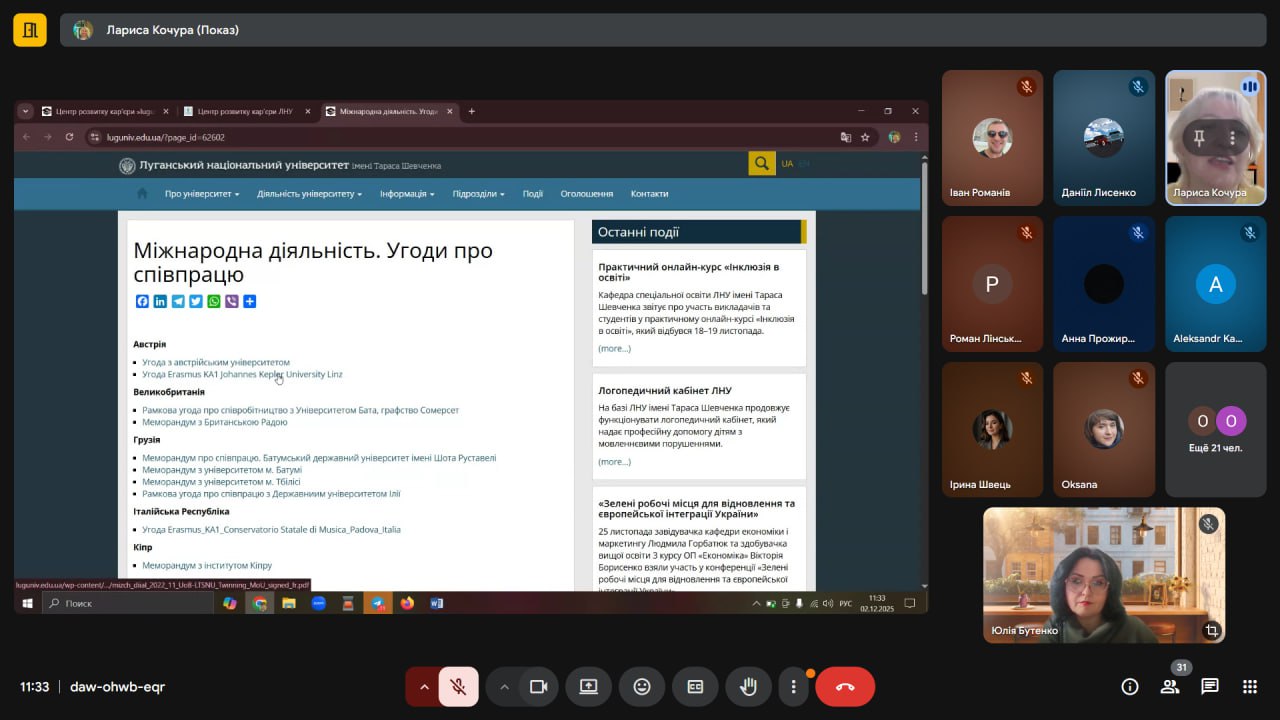
Task: Open the 'Ещё 21 чел.' participants tile
Action: pos(1215,429)
